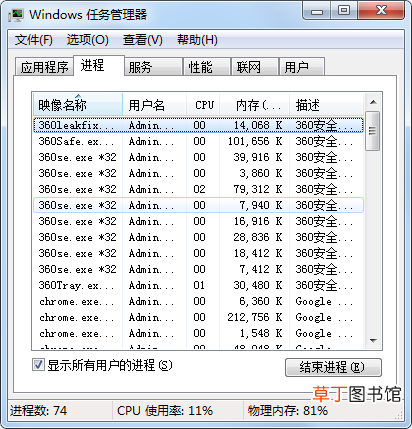Screen dimensions: 412x429
Task: Click the scrollbar up arrow
Action: 373,102
